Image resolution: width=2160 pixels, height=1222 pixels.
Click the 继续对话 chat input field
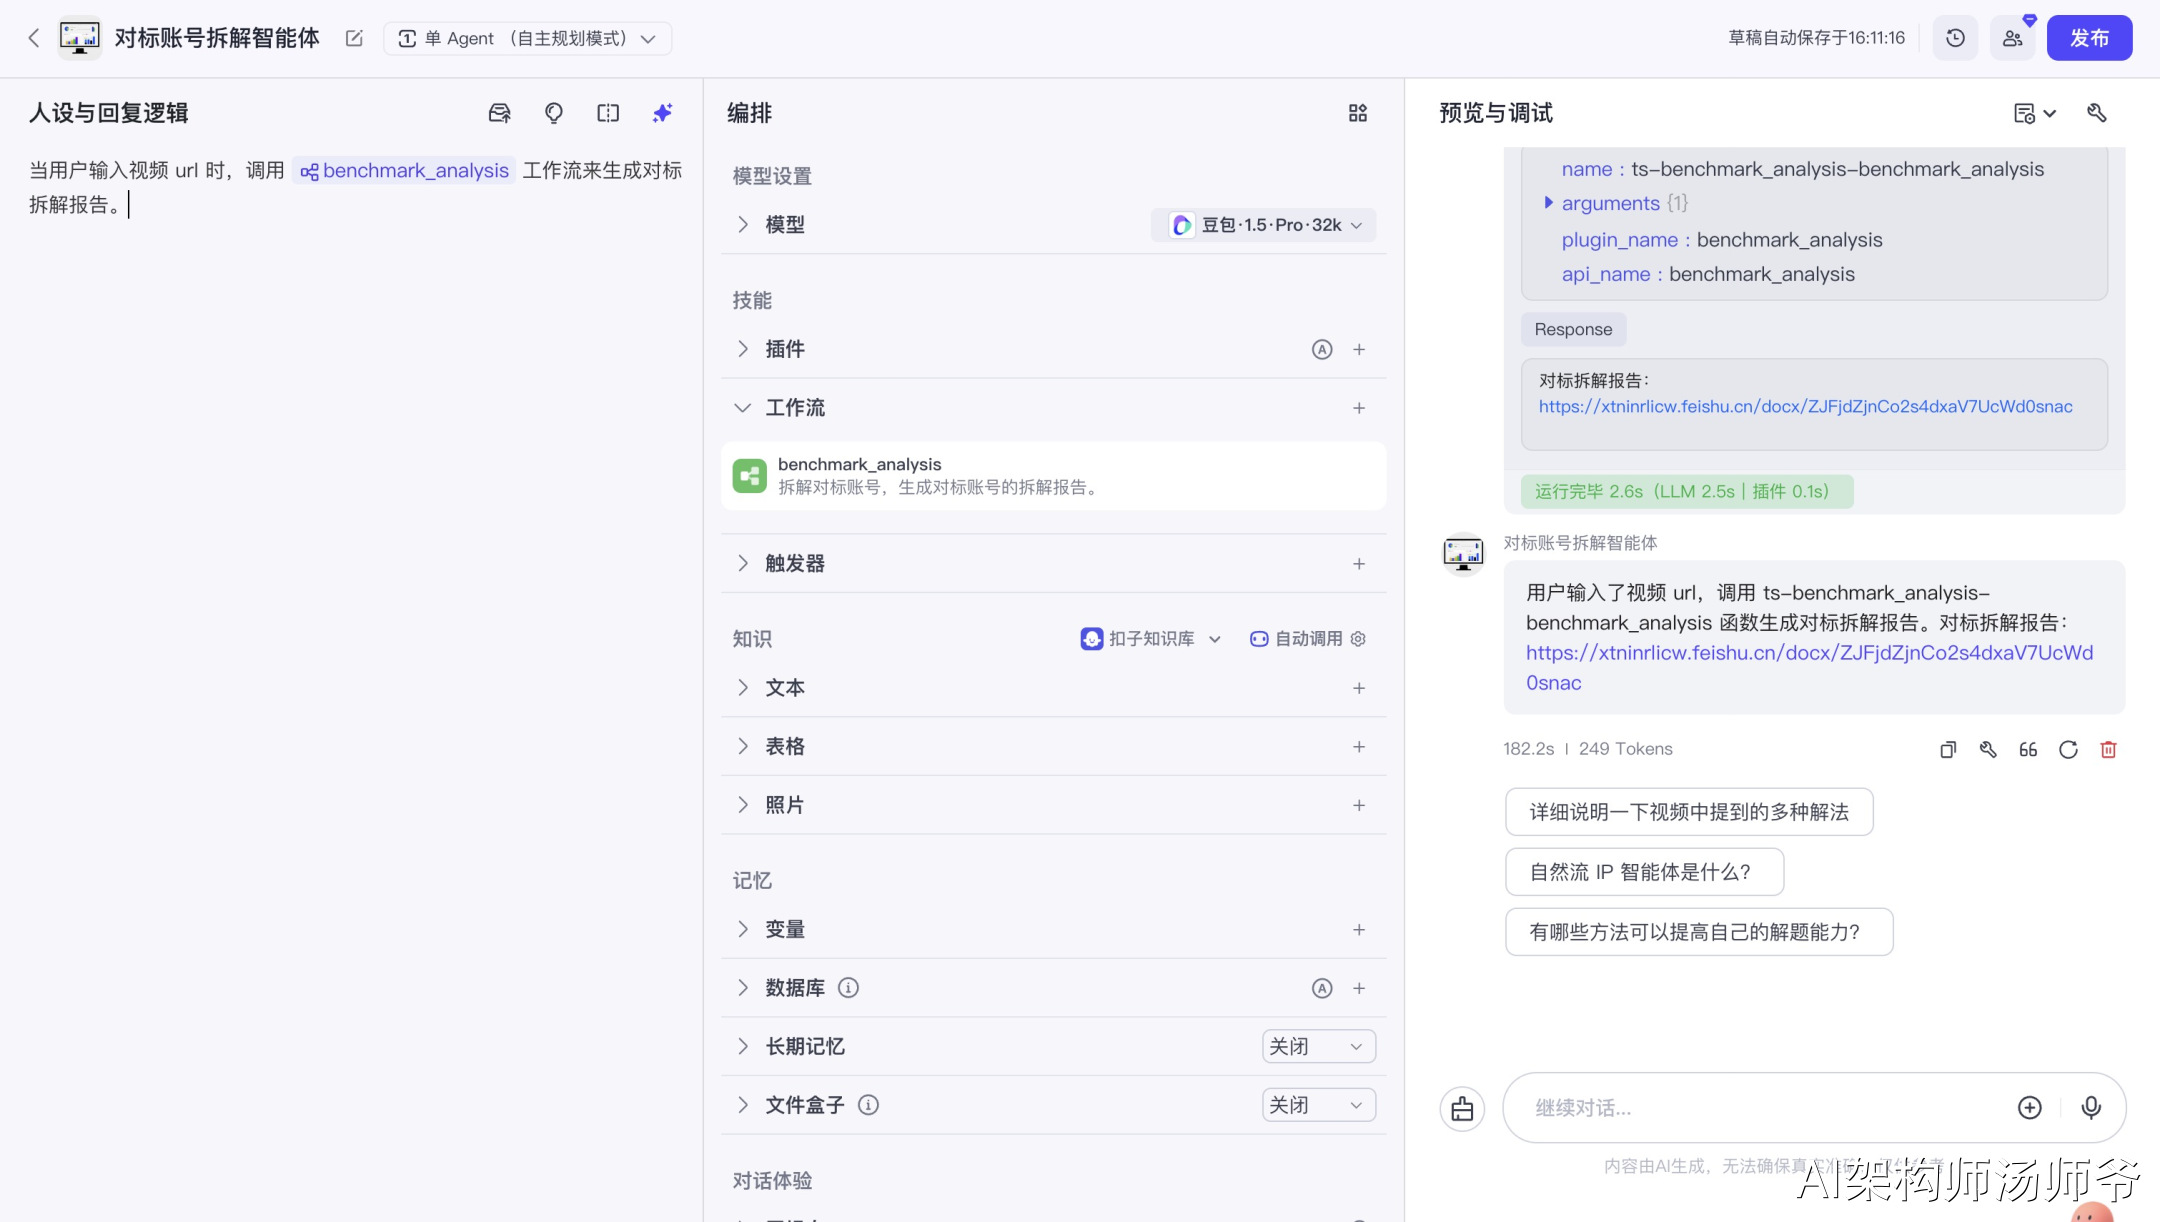coord(1760,1108)
